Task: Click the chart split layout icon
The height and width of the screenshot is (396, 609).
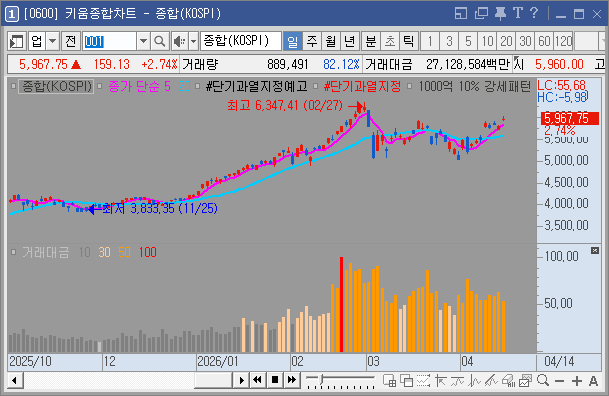Action: [390, 380]
